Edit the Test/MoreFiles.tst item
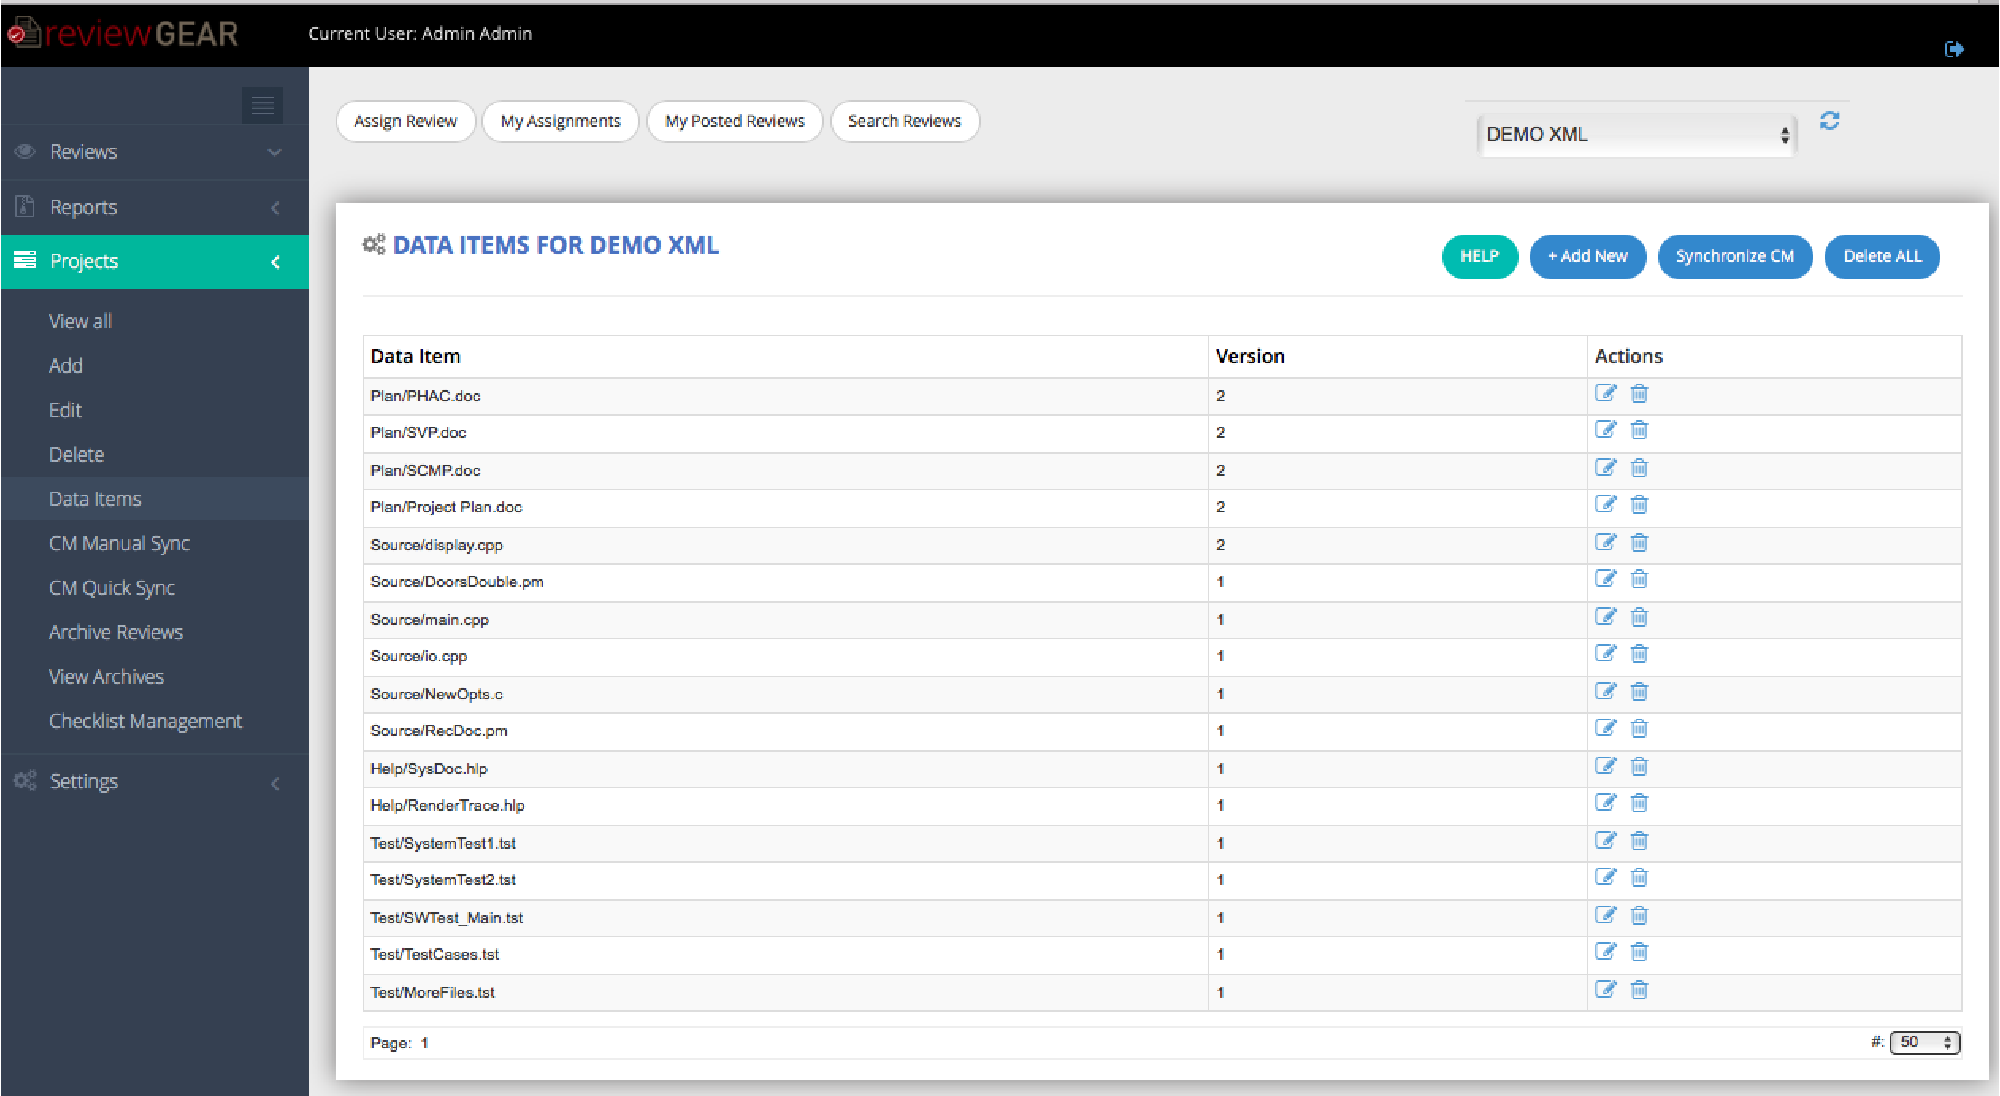Image resolution: width=2000 pixels, height=1096 pixels. click(x=1605, y=989)
